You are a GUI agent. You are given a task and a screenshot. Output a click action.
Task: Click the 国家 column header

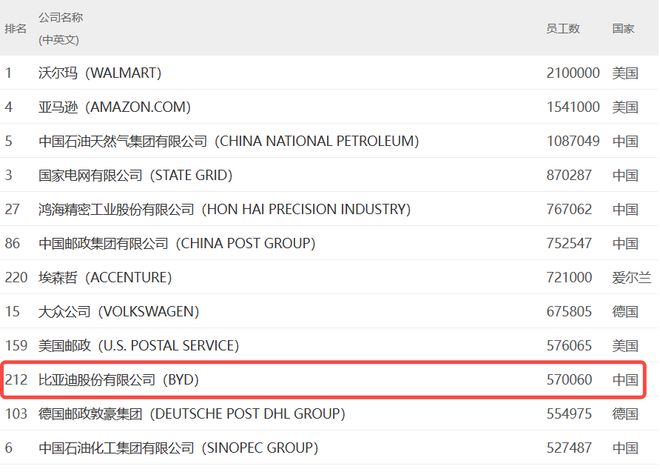point(622,29)
